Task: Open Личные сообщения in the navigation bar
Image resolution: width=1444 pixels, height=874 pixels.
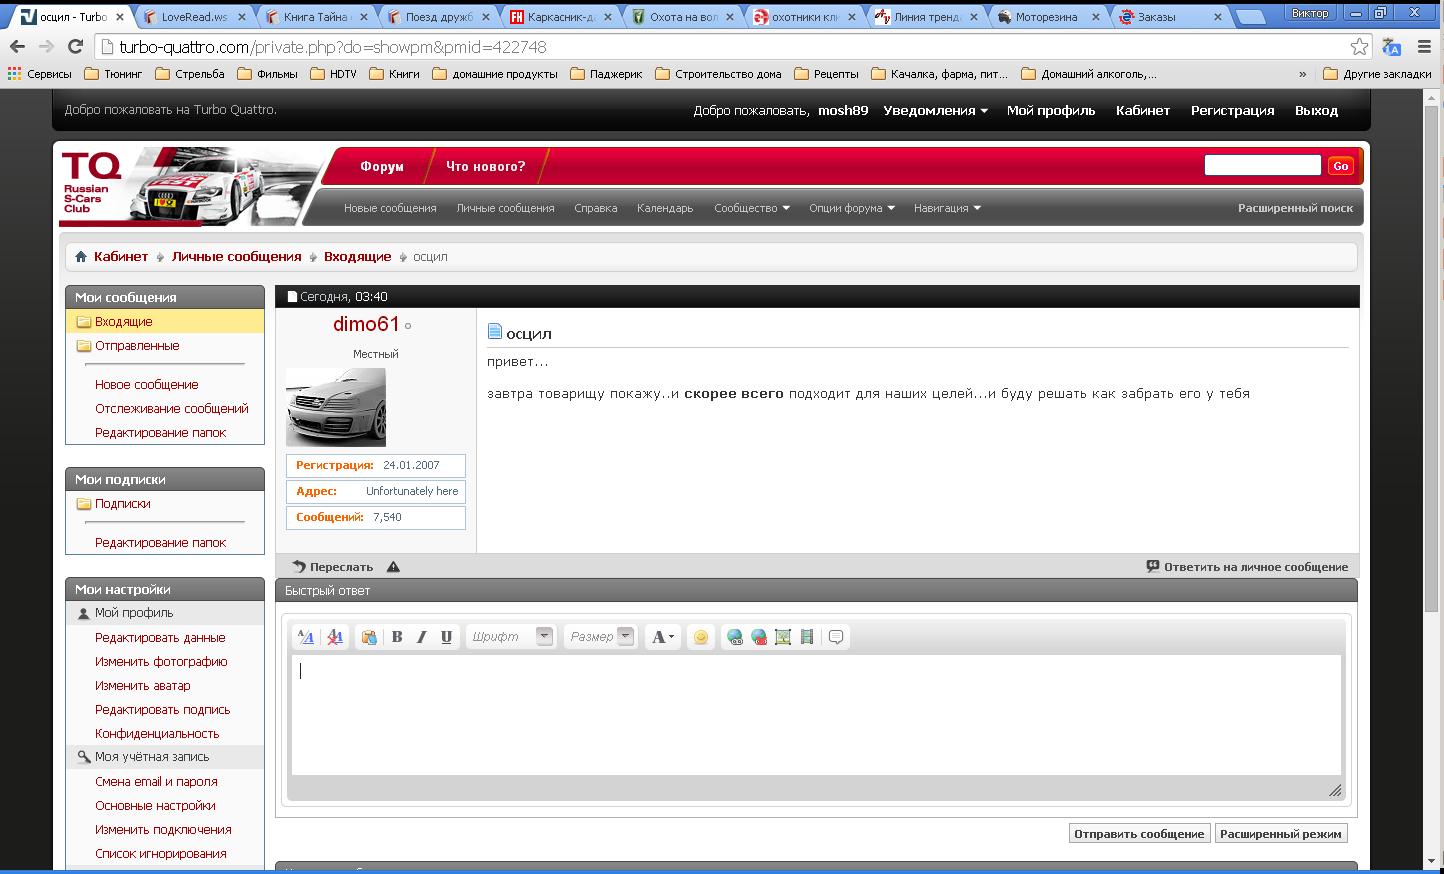Action: [x=505, y=208]
